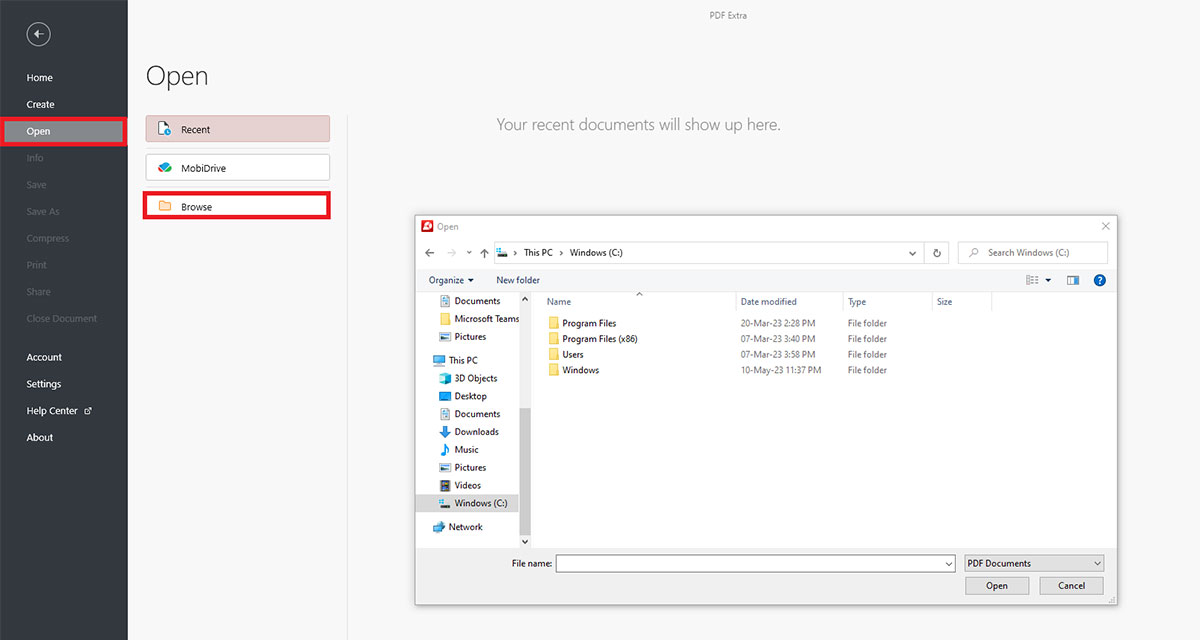Click the back arrow circle at top left

click(x=38, y=34)
